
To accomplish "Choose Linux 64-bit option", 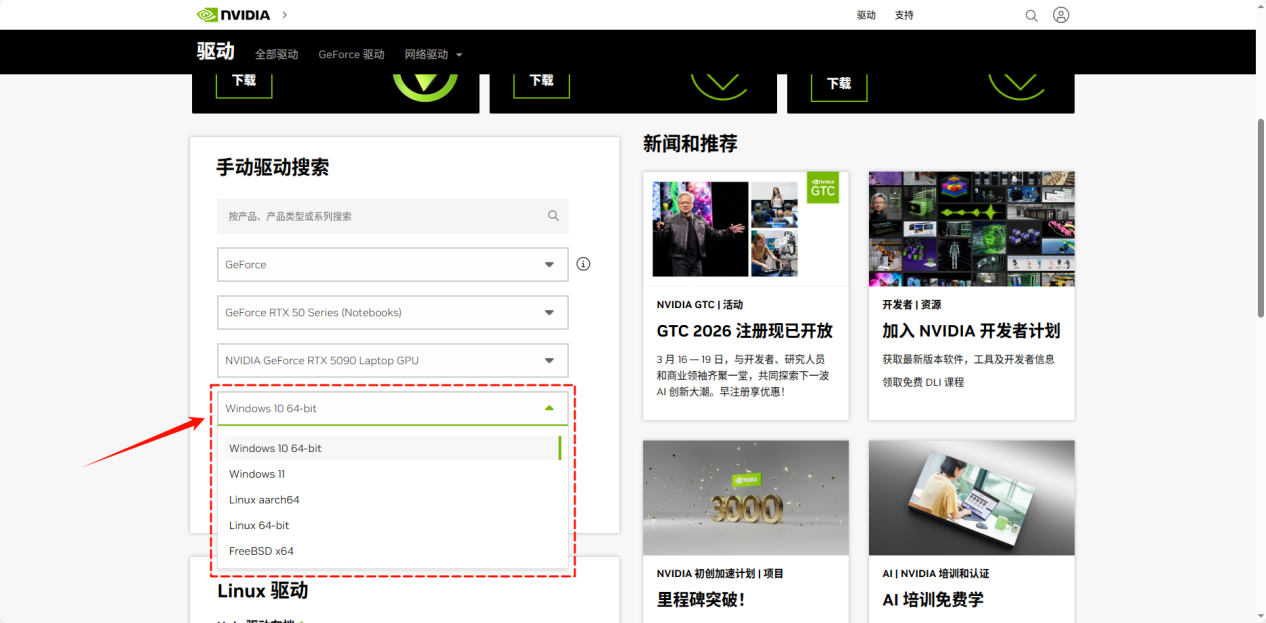I will click(259, 525).
